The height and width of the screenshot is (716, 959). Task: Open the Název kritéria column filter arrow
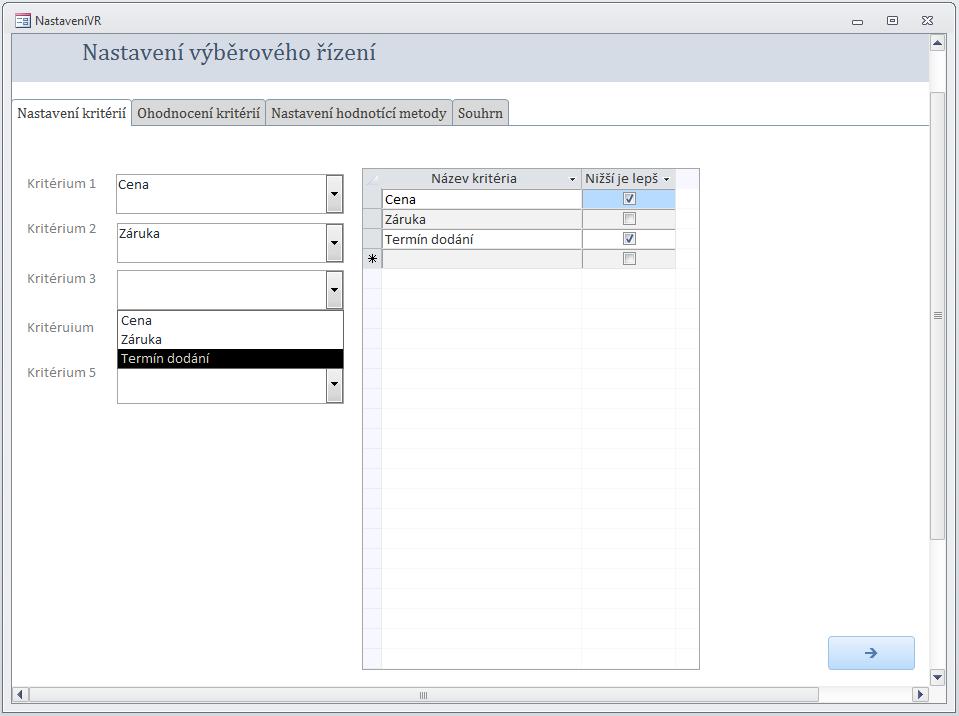pyautogui.click(x=572, y=179)
